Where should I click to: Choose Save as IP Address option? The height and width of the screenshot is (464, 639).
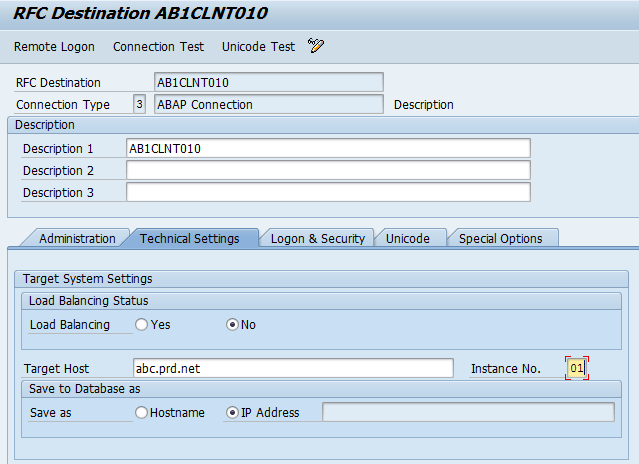[x=234, y=413]
